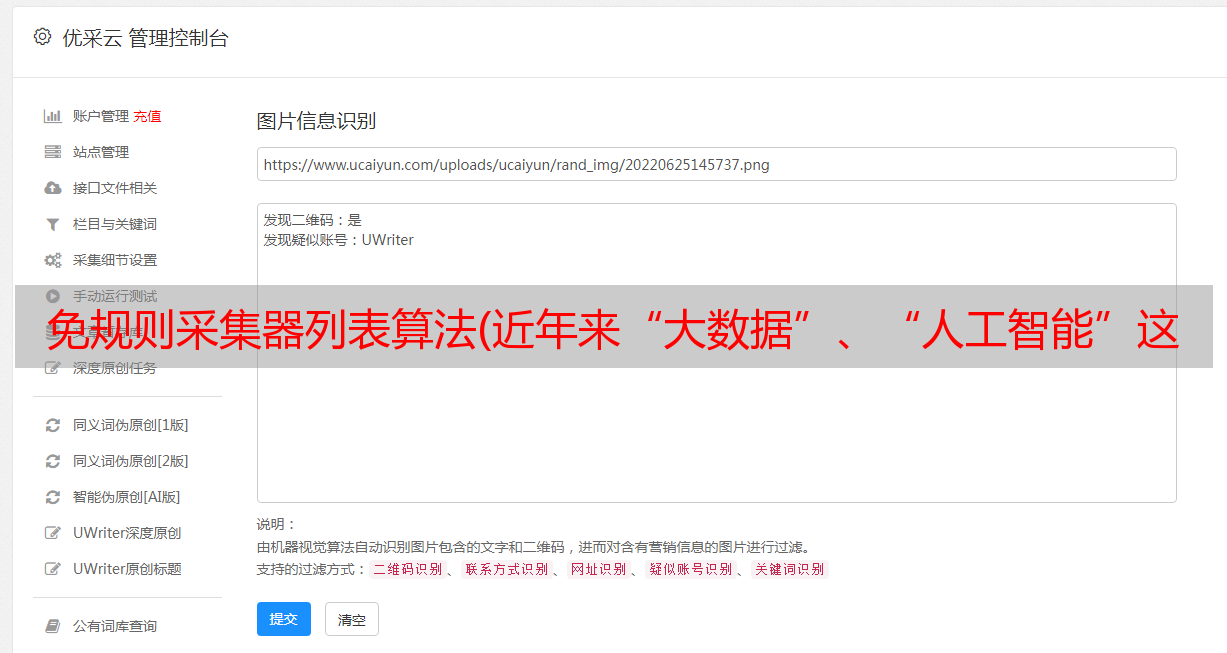The image size is (1227, 653).
Task: Click the 二维码识别 tag
Action: tap(407, 569)
